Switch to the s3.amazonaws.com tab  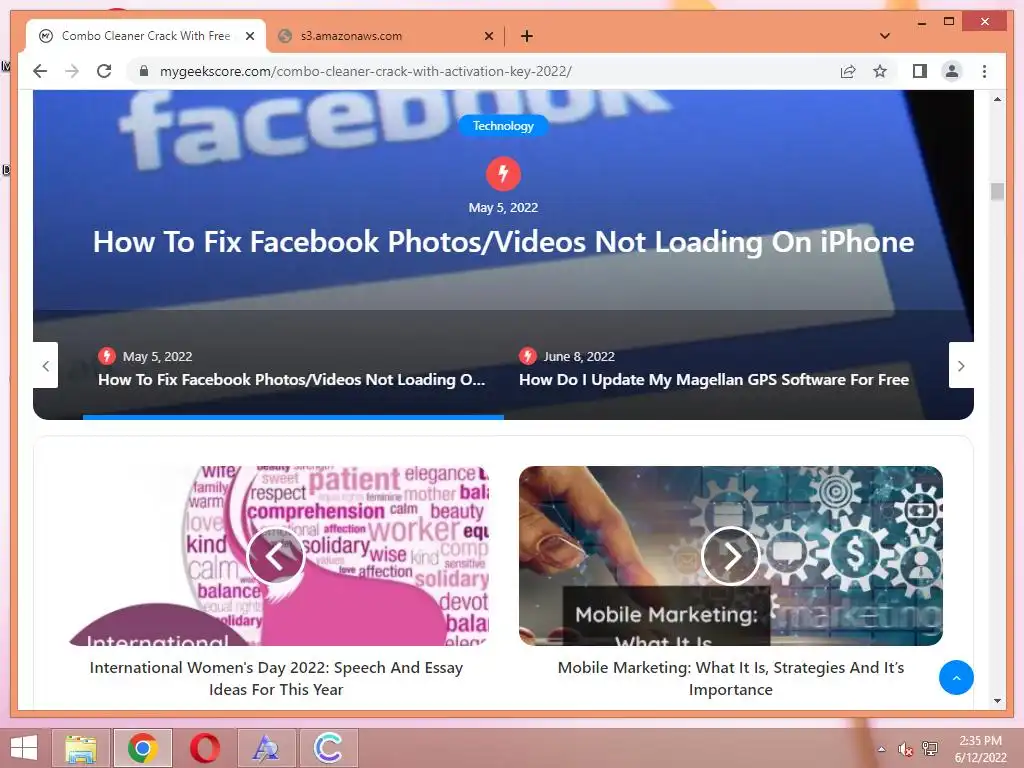click(x=385, y=36)
